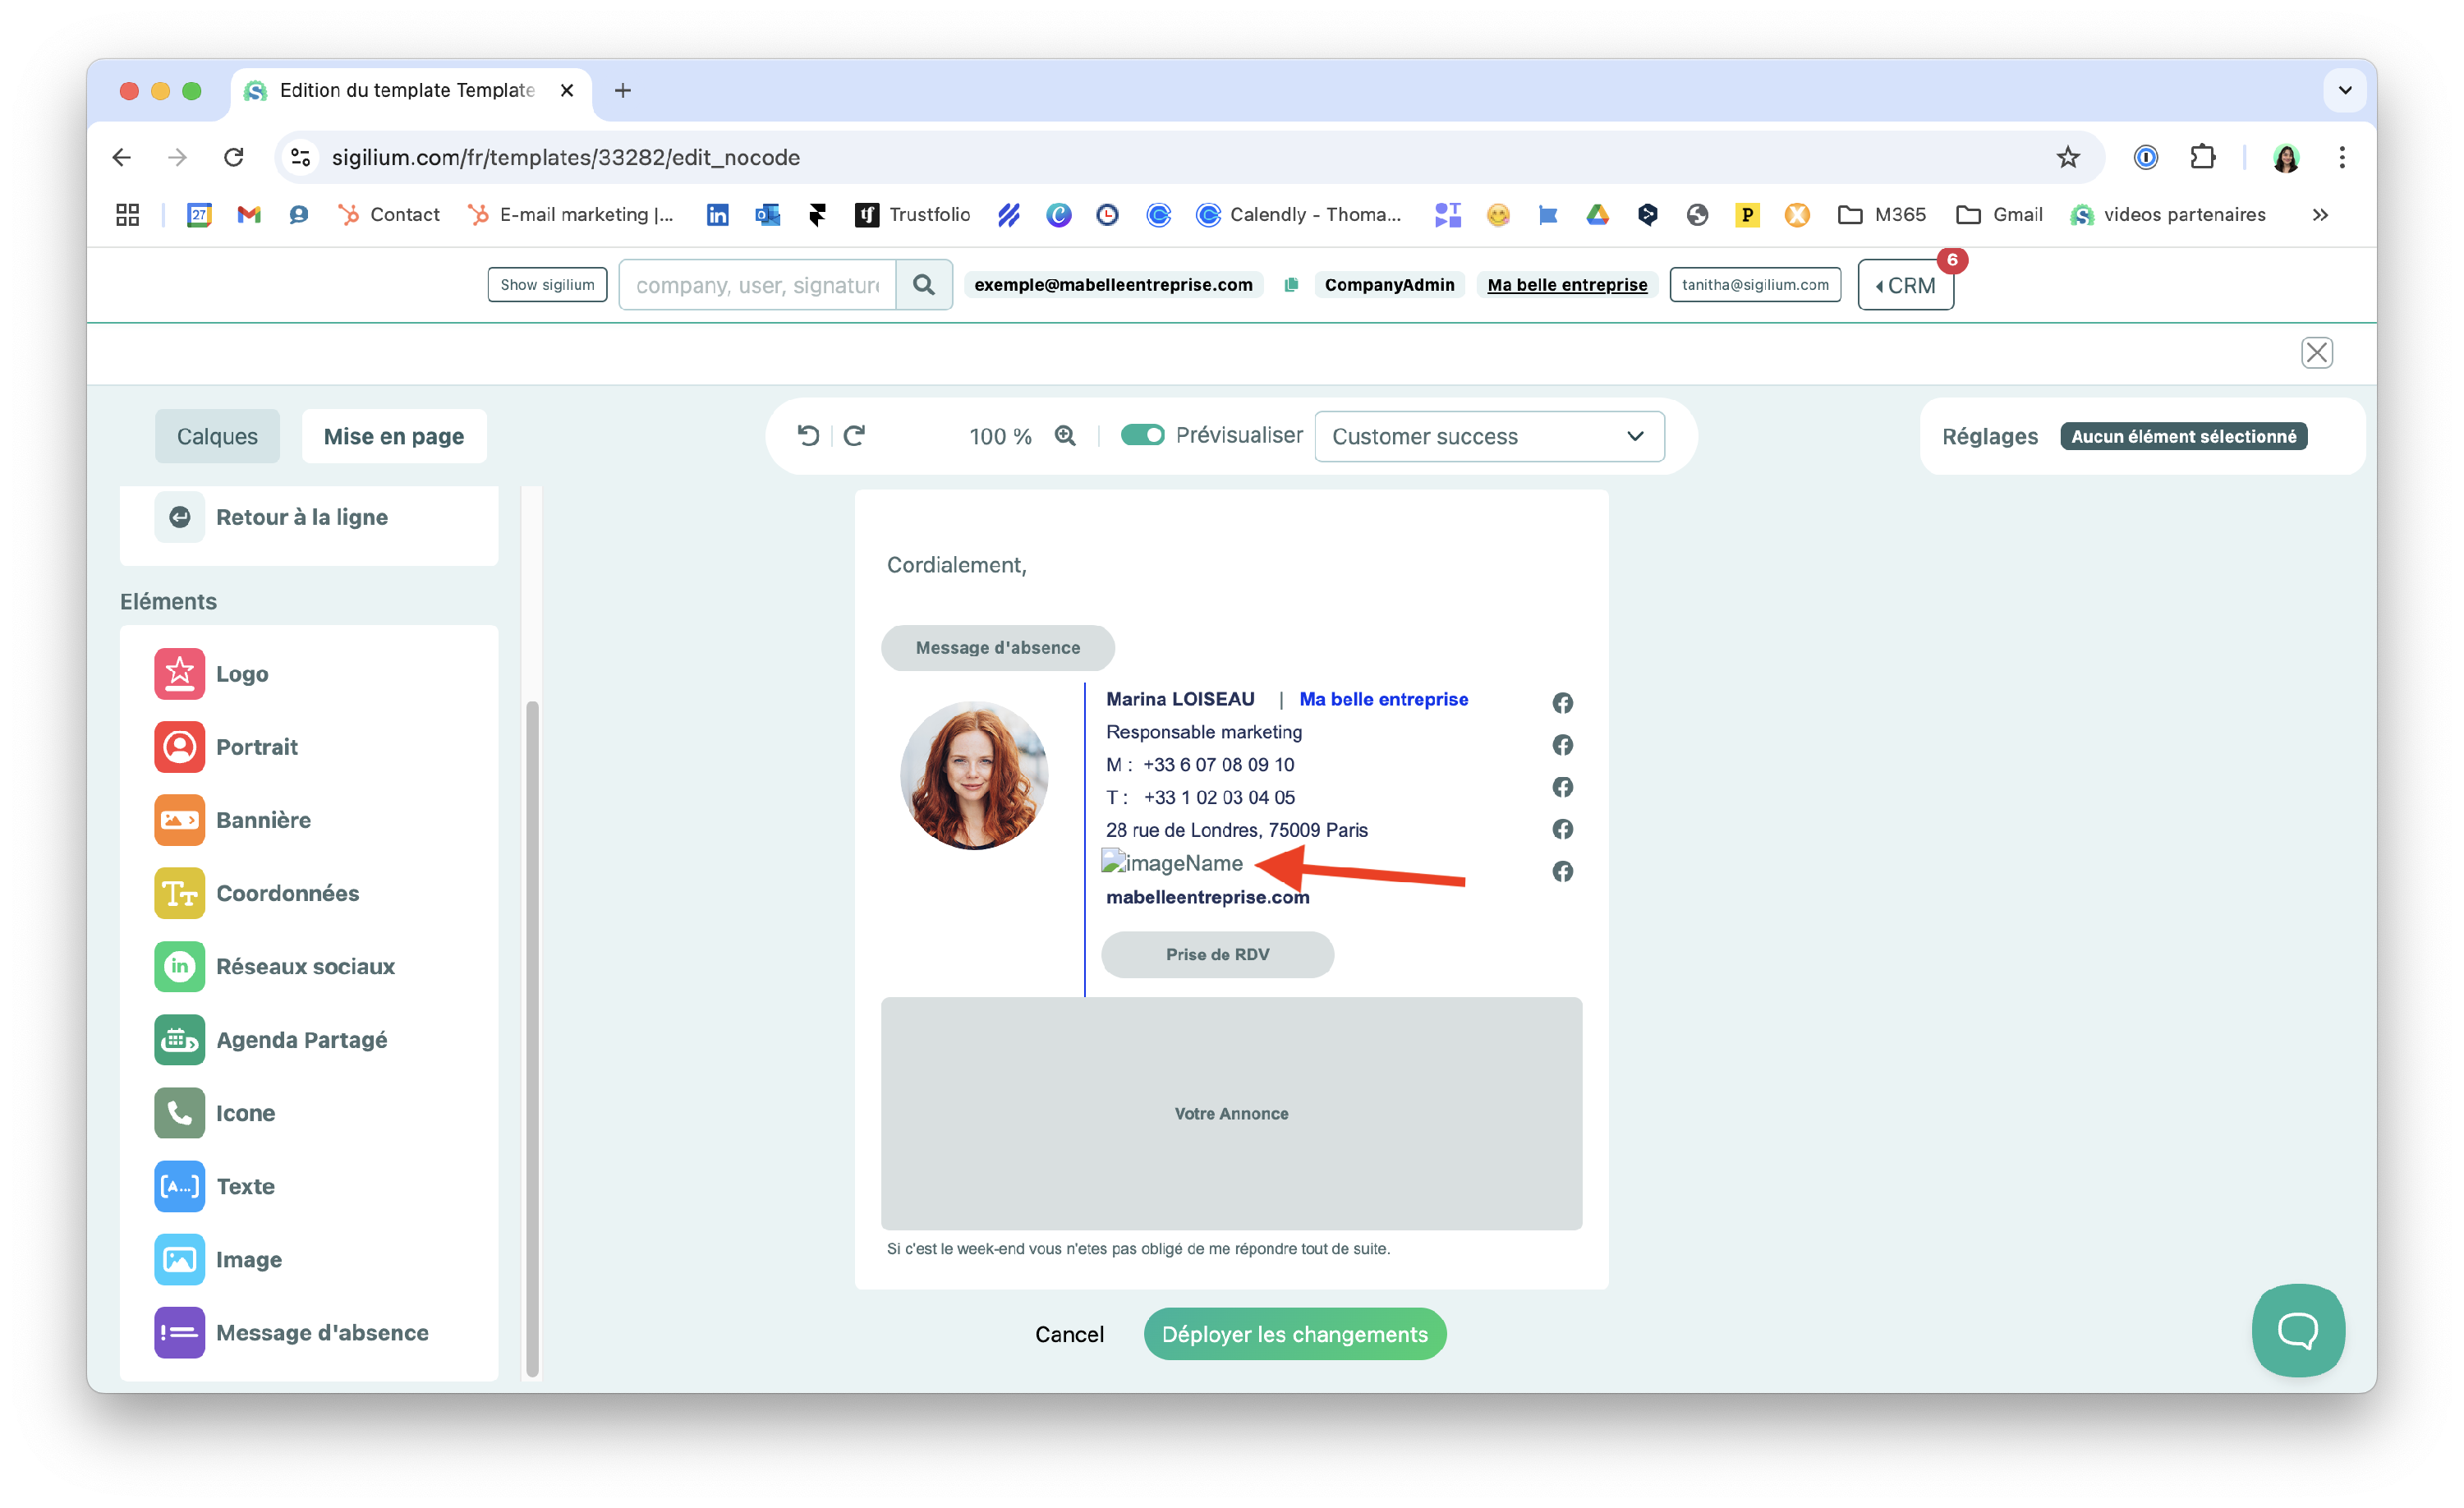Screen dimensions: 2464x1508
Task: Expand the CRM side panel
Action: [x=1905, y=286]
